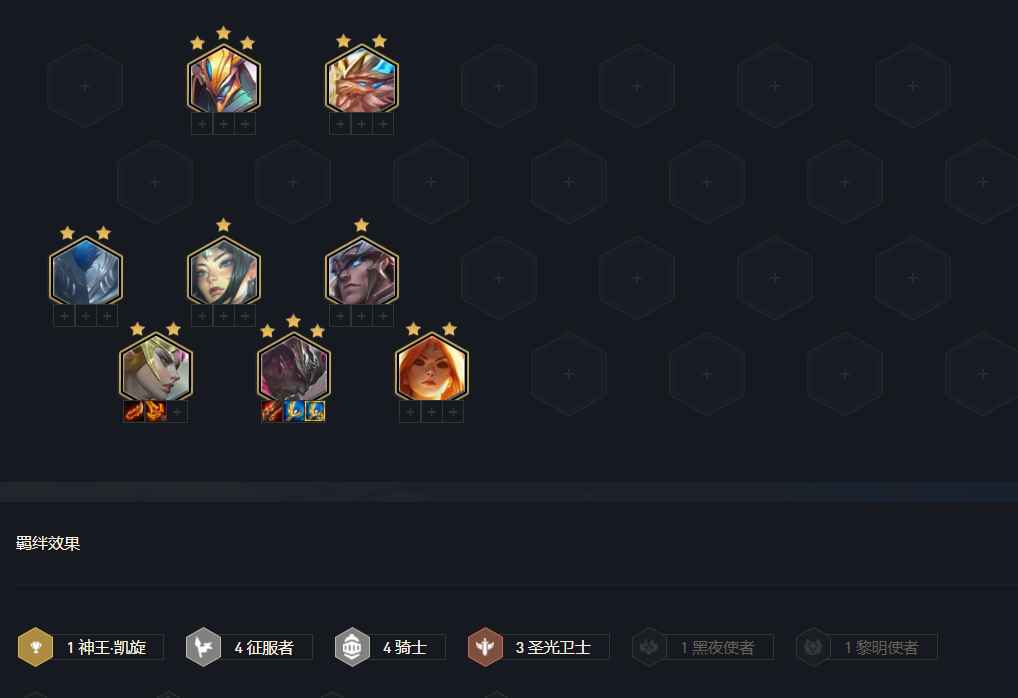Click red sword item on purple armored champion
Screen dimensions: 1018x698
coord(271,411)
